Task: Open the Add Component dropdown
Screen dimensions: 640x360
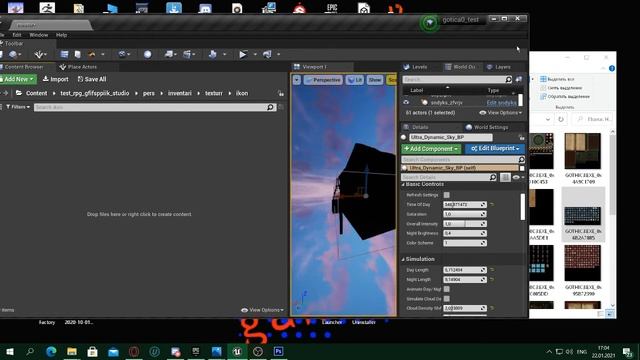Action: coord(431,149)
